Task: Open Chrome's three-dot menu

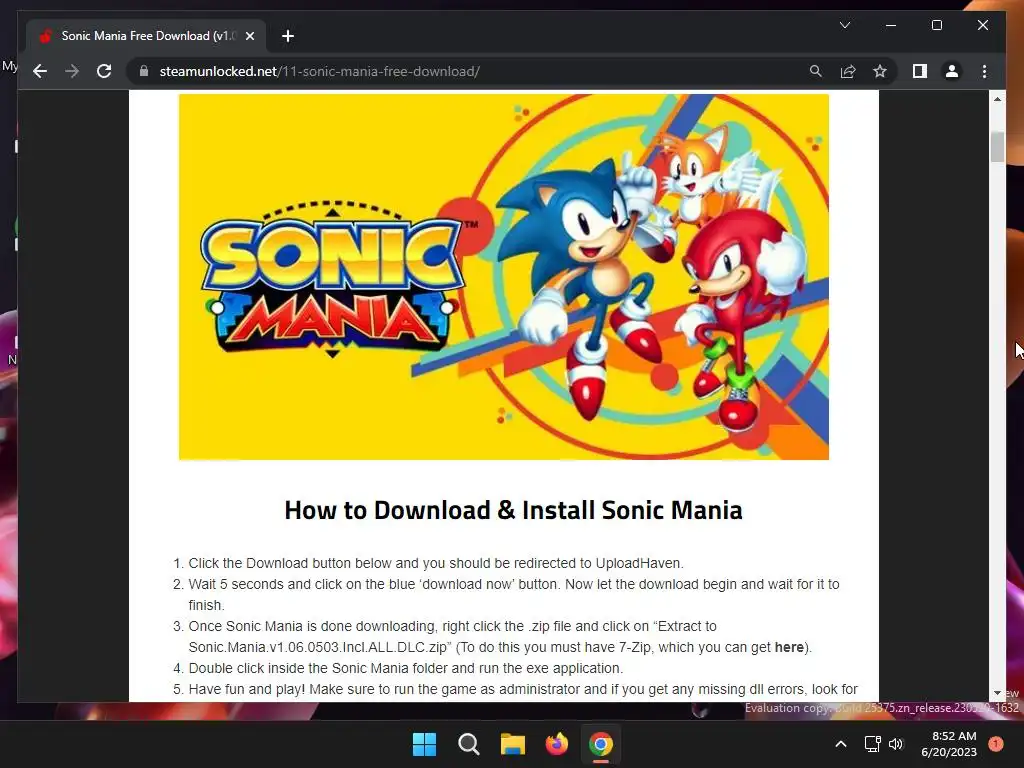Action: tap(984, 71)
